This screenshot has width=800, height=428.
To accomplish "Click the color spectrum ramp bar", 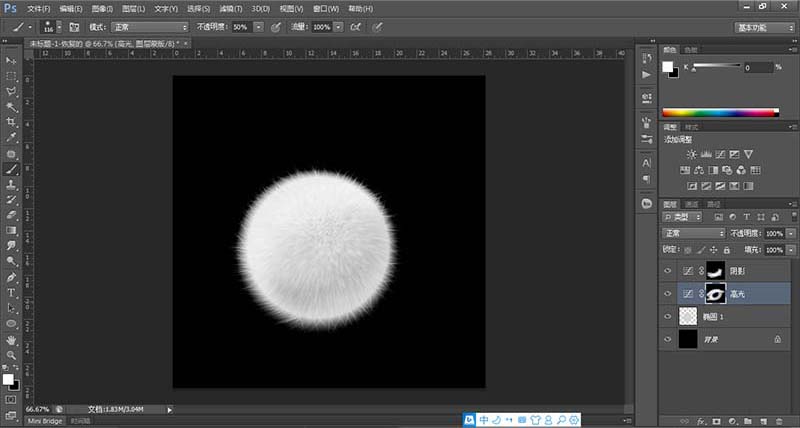I will click(719, 113).
